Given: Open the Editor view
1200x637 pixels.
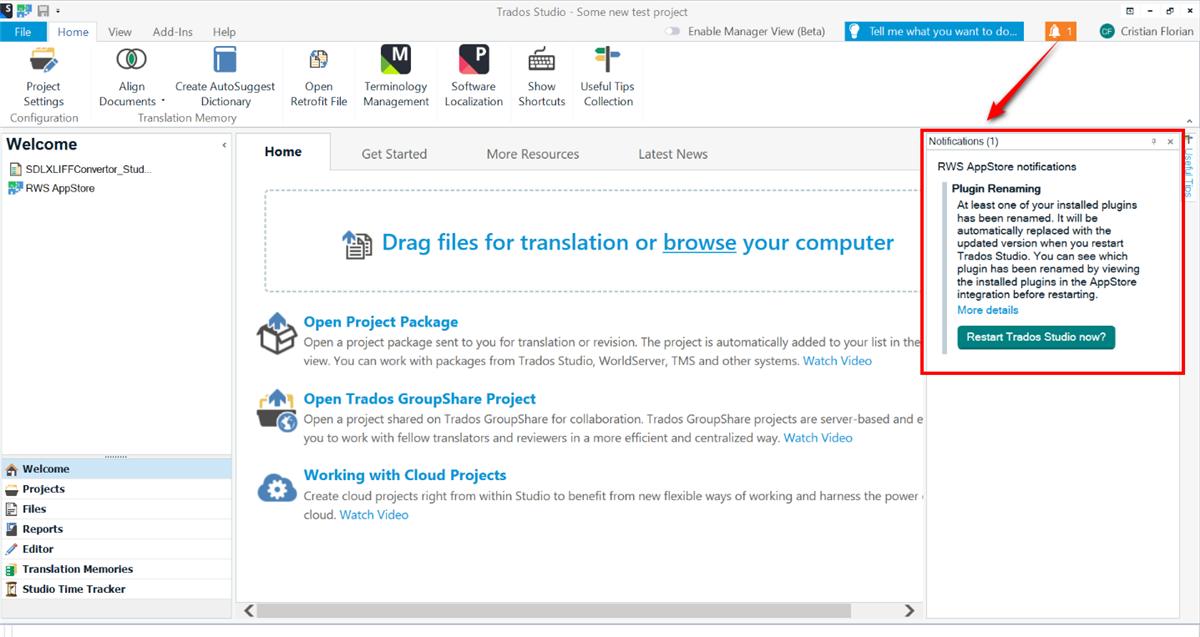Looking at the screenshot, I should (x=116, y=549).
